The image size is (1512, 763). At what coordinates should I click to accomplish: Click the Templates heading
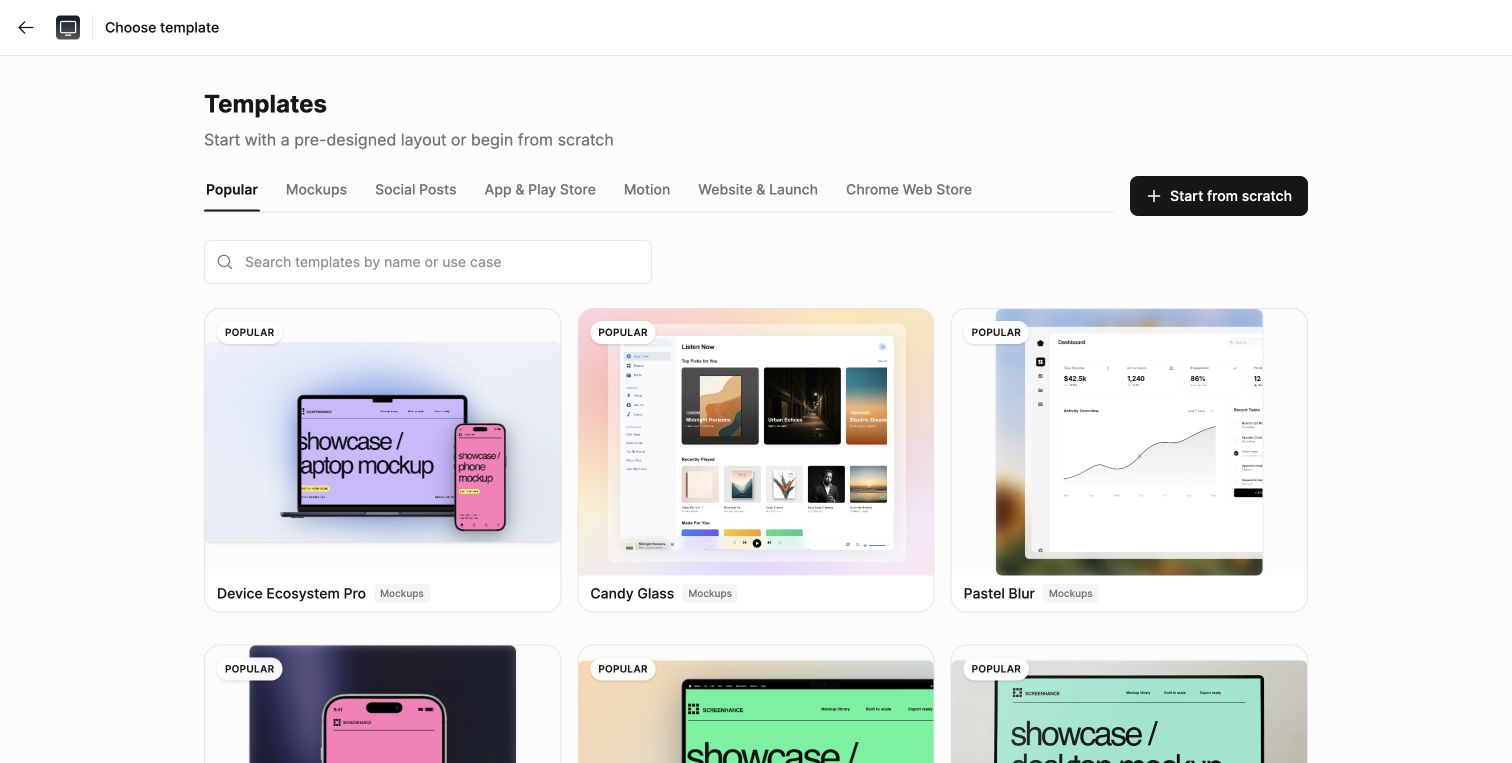(x=265, y=104)
